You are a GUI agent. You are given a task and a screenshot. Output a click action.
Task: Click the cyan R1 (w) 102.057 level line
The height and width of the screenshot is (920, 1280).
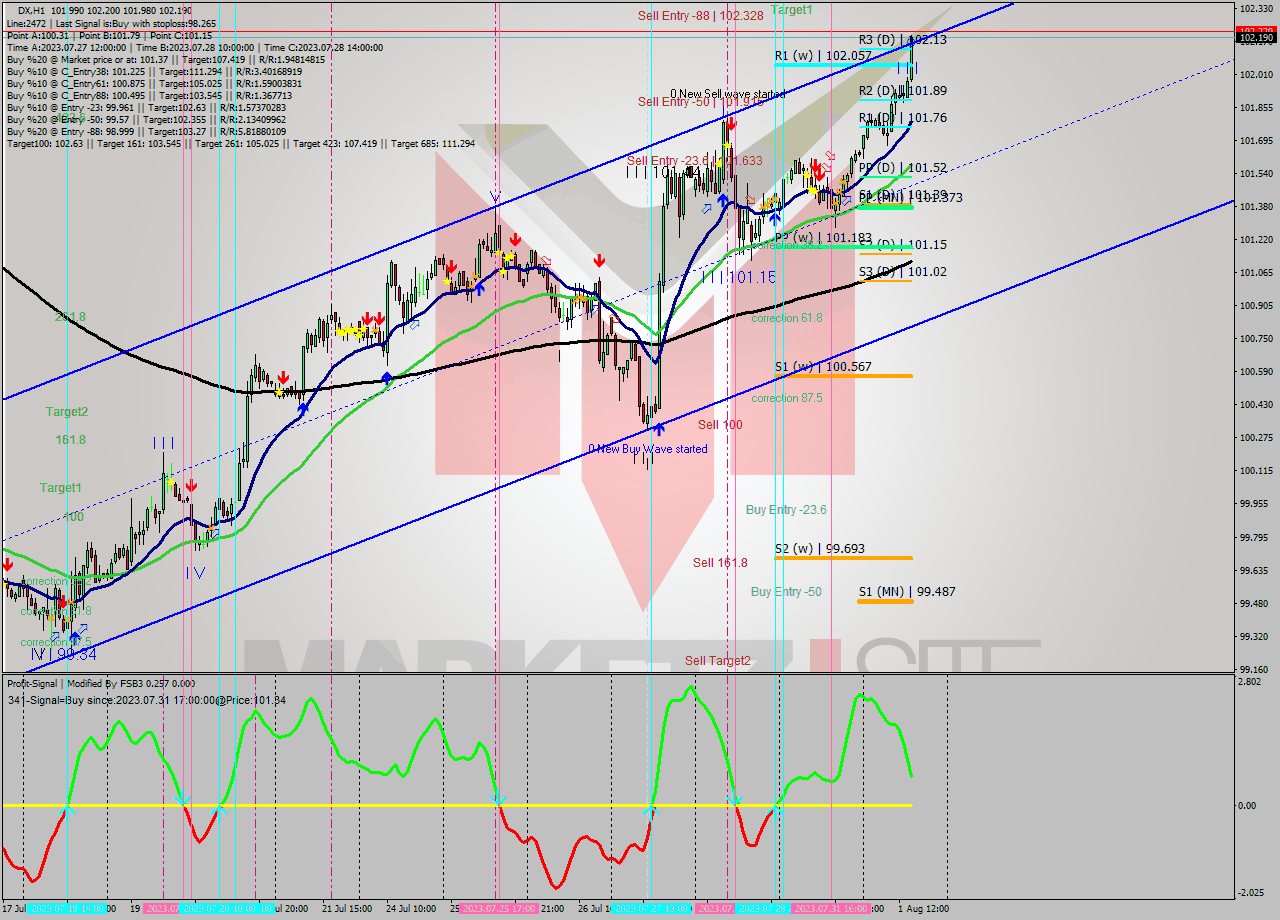point(842,65)
